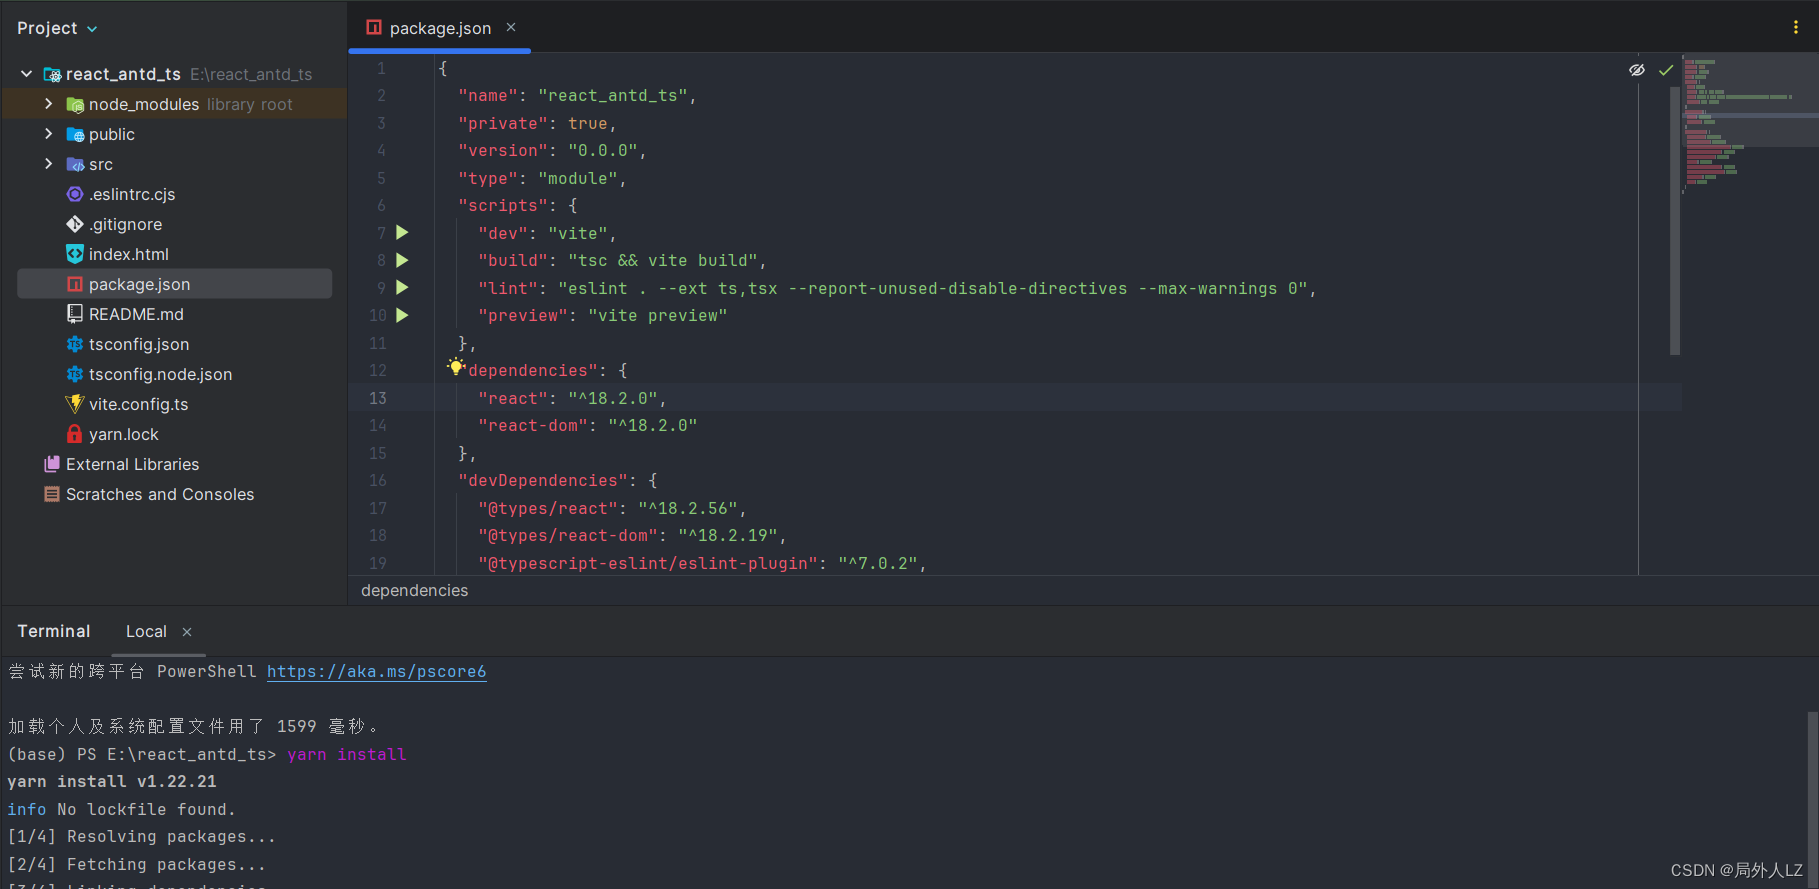1819x889 pixels.
Task: Run the build script gutter icon
Action: [402, 260]
